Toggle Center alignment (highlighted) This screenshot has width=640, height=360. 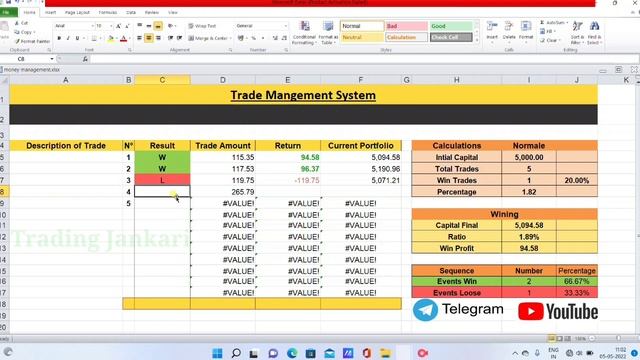(149, 38)
